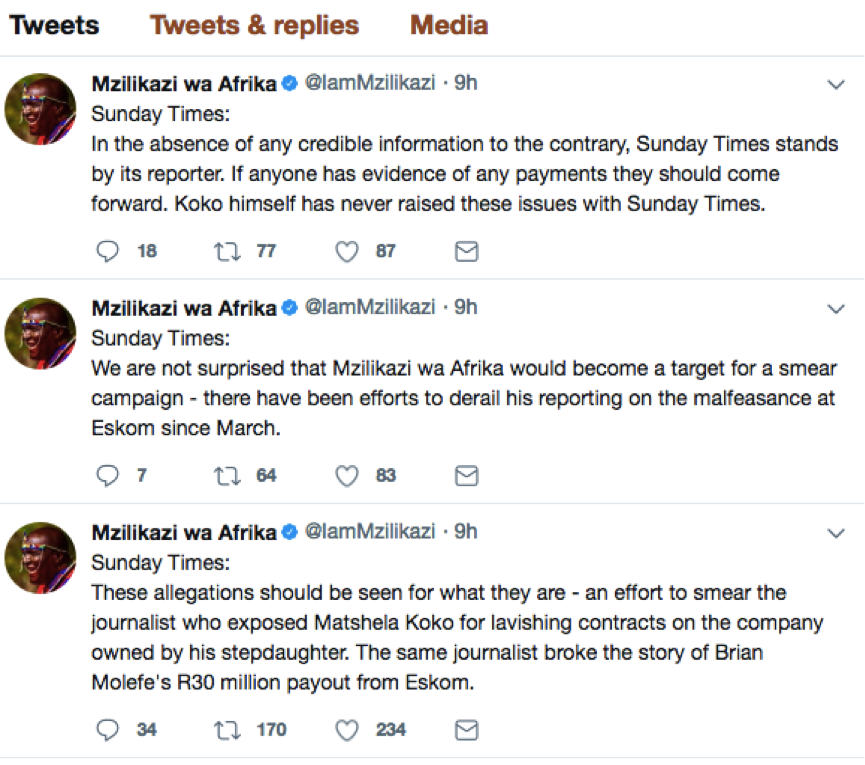
Task: Reply to the smear campaign tweet
Action: point(107,476)
